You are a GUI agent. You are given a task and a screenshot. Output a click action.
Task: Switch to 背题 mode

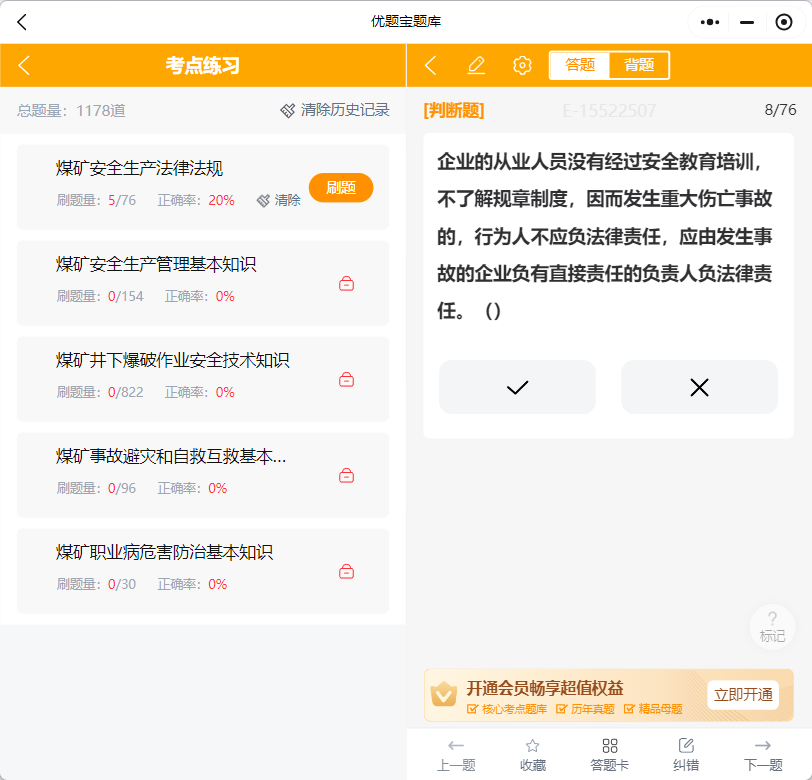tap(639, 65)
